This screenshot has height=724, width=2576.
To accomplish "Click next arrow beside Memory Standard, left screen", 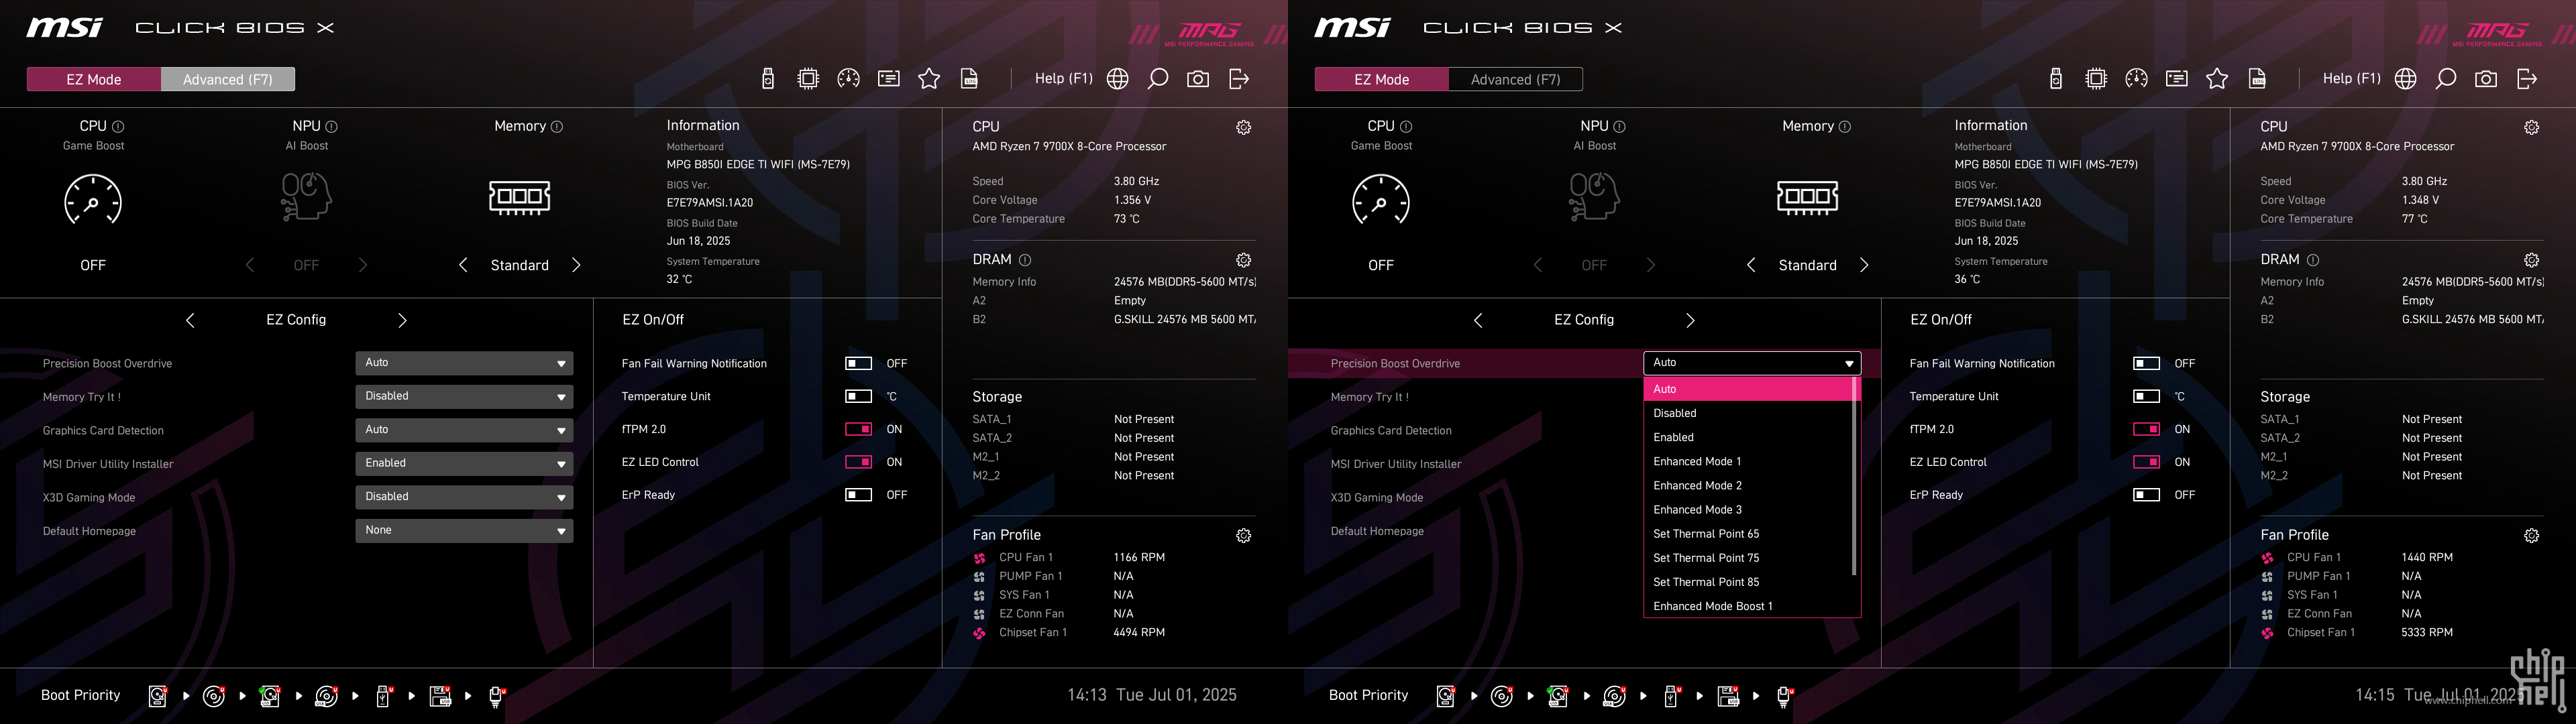I will [x=576, y=265].
